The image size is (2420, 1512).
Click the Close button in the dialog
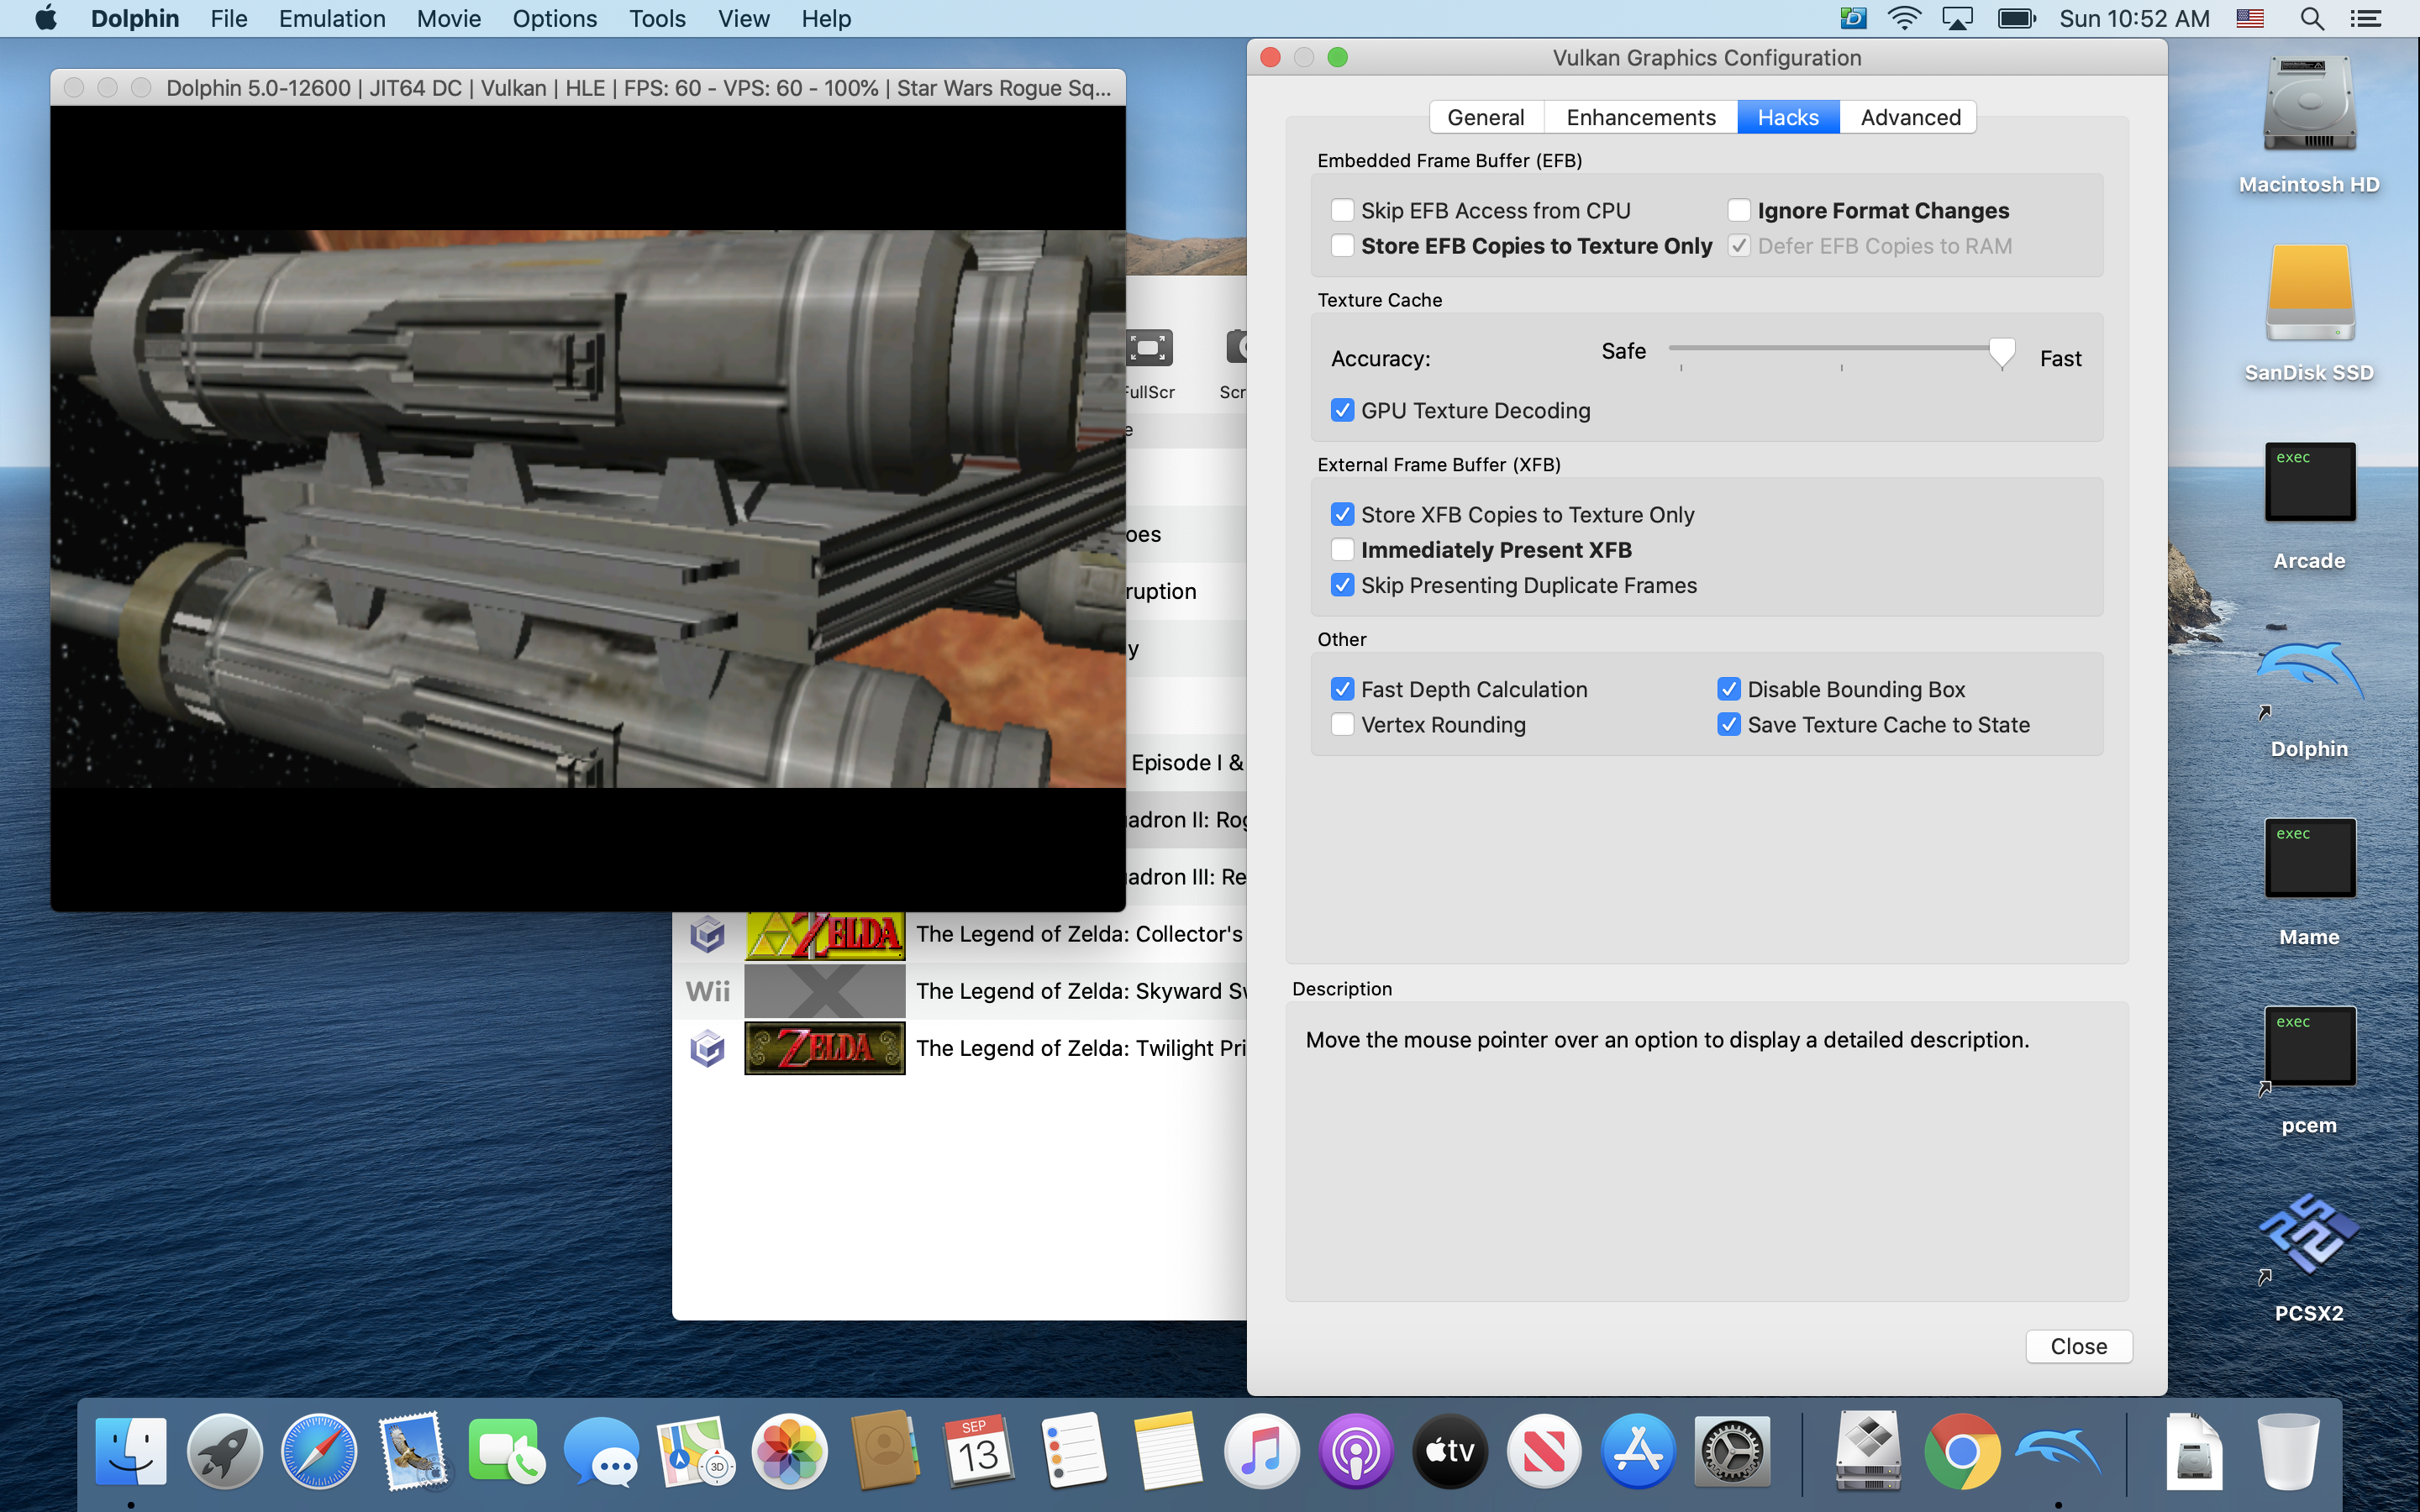(2078, 1346)
